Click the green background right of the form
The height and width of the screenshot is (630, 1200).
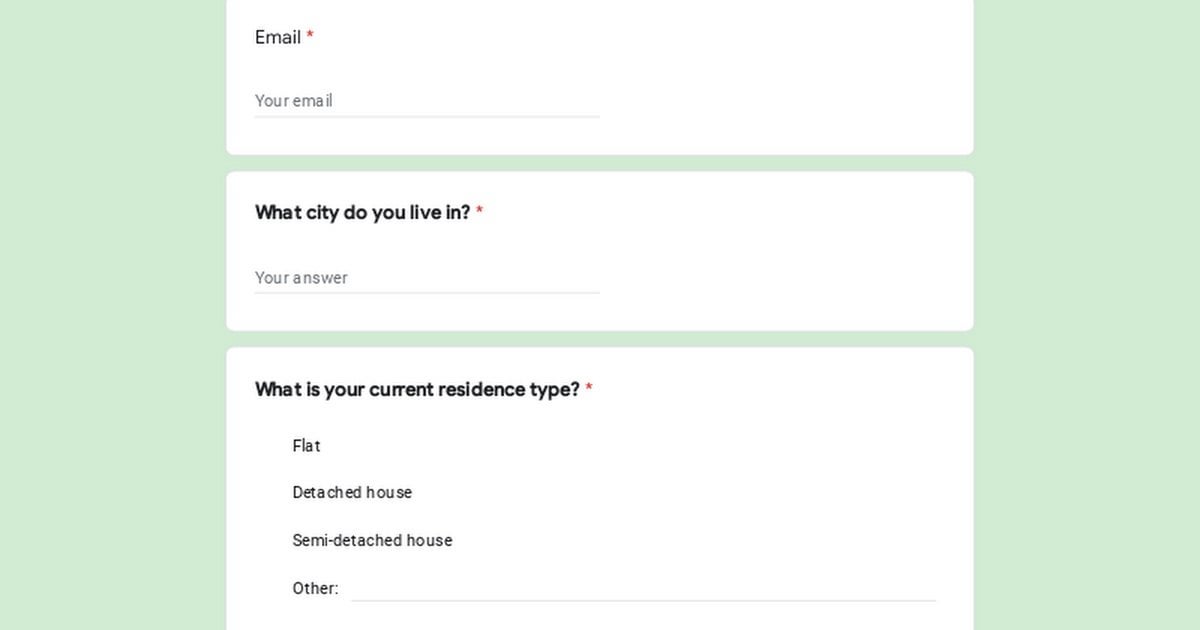click(x=1087, y=315)
